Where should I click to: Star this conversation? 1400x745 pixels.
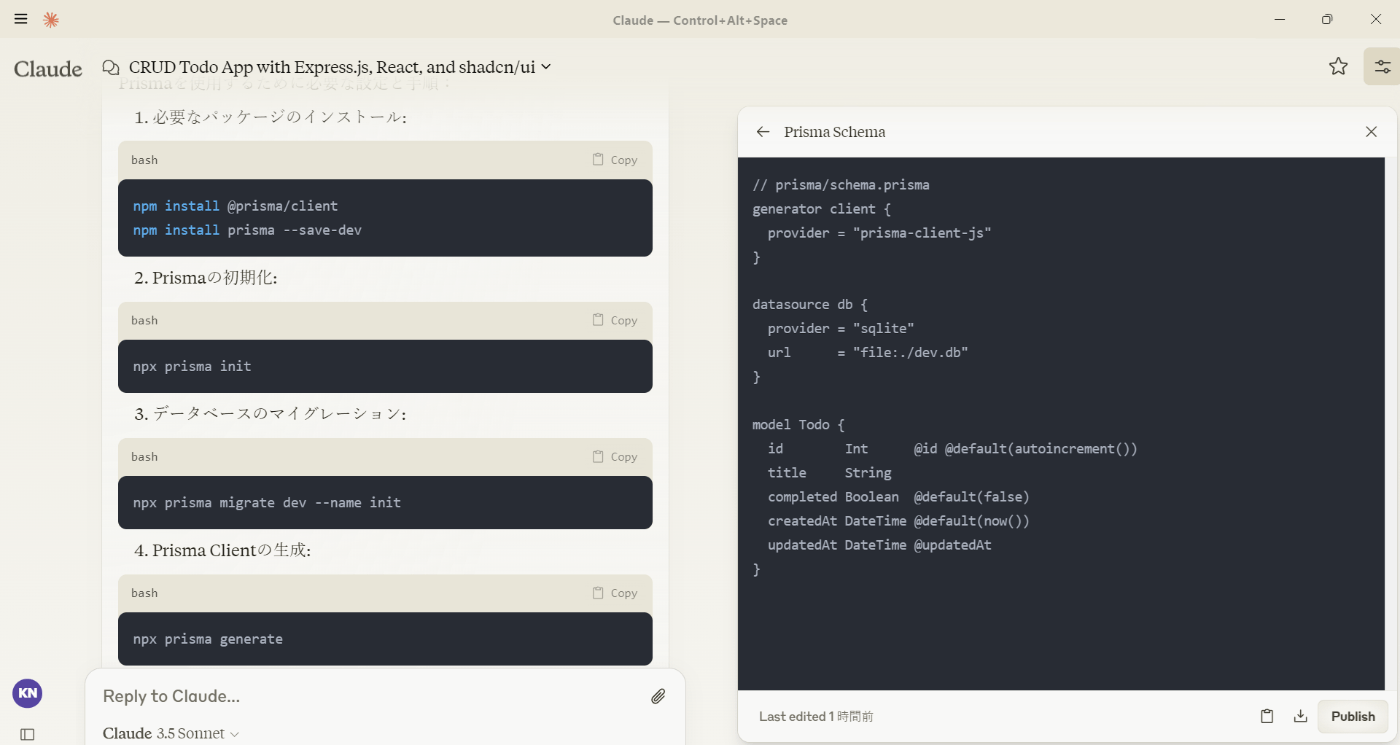click(x=1338, y=66)
